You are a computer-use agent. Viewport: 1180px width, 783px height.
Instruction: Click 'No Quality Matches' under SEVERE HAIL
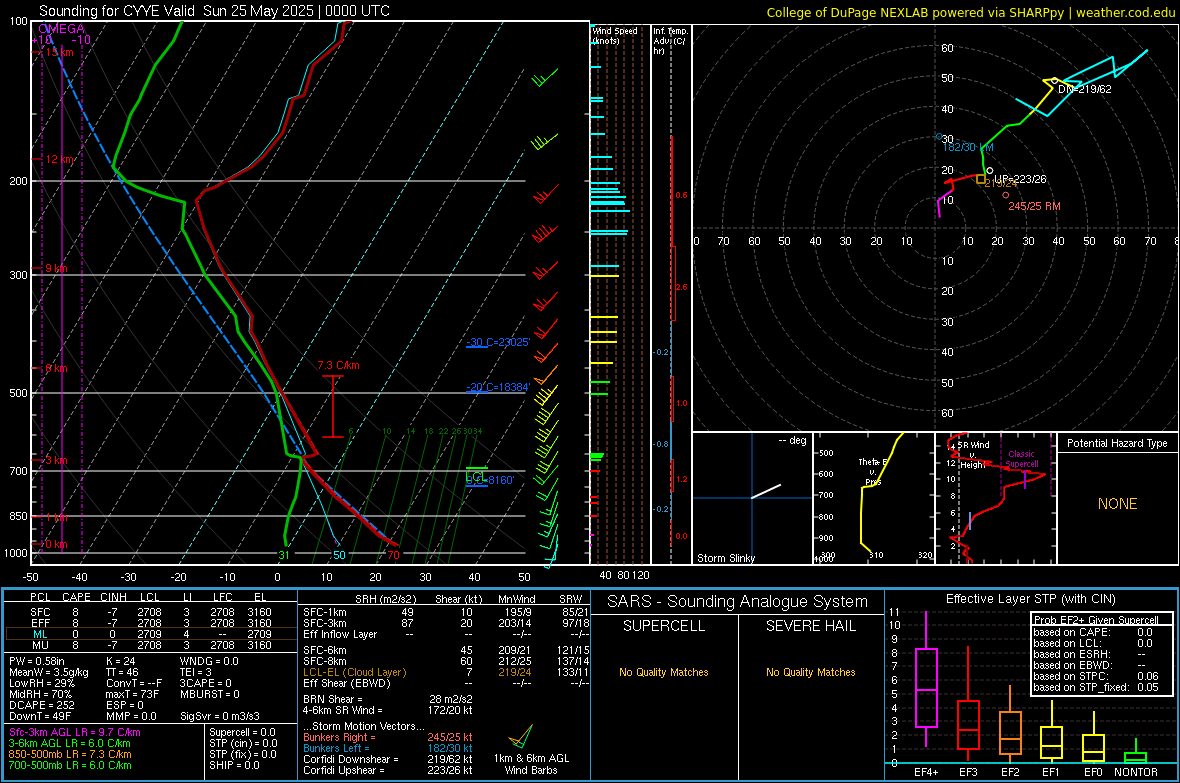coord(810,672)
